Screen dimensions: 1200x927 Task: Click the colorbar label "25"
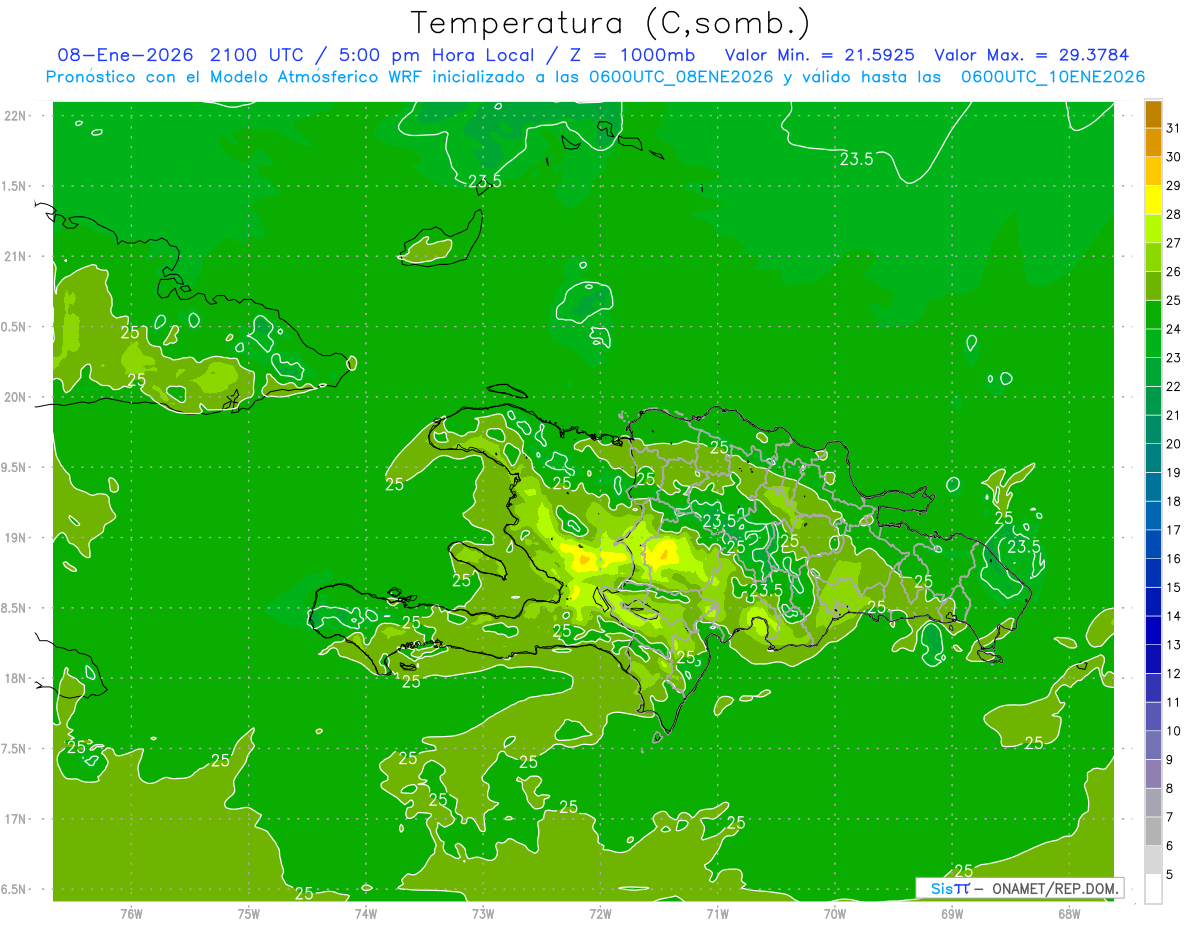point(1174,300)
